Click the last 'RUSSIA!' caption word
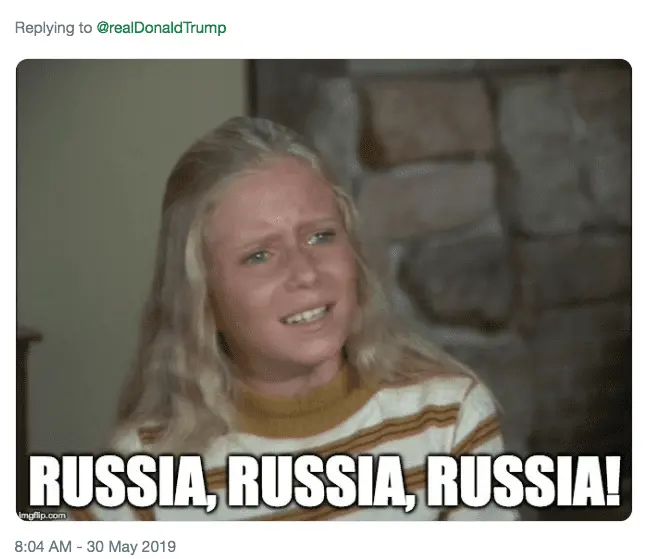Image resolution: width=646 pixels, height=559 pixels. [x=523, y=480]
